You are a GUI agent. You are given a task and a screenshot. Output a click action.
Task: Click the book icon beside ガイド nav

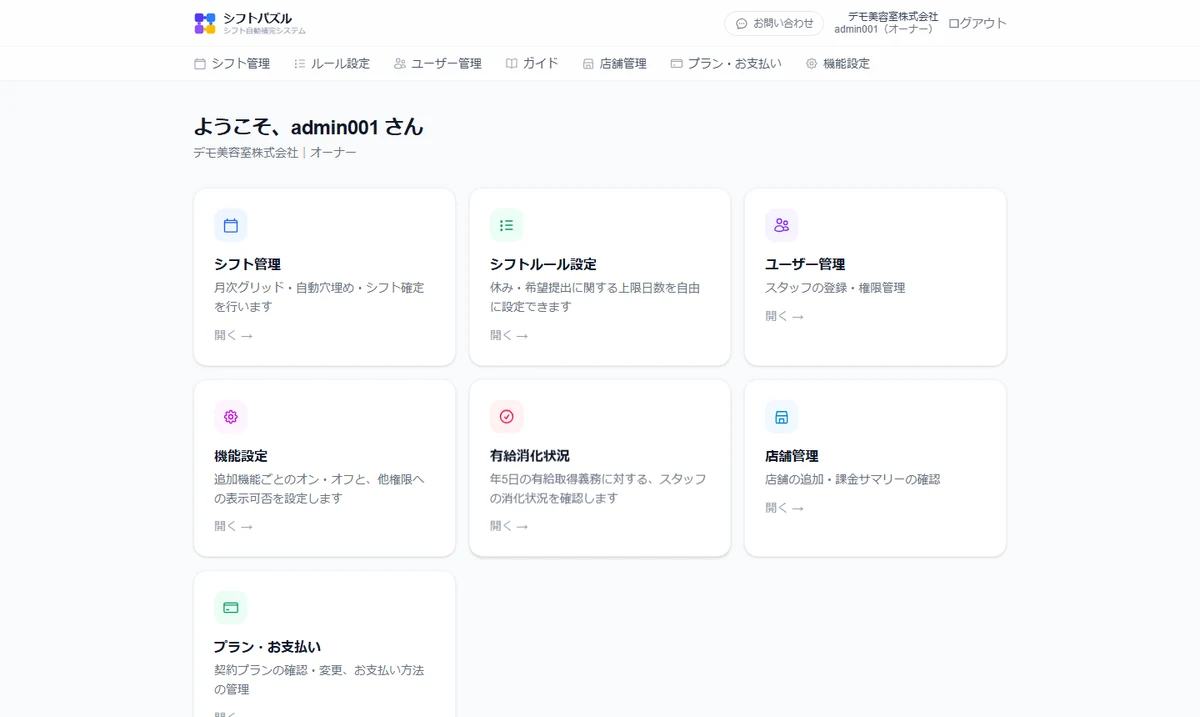point(511,63)
